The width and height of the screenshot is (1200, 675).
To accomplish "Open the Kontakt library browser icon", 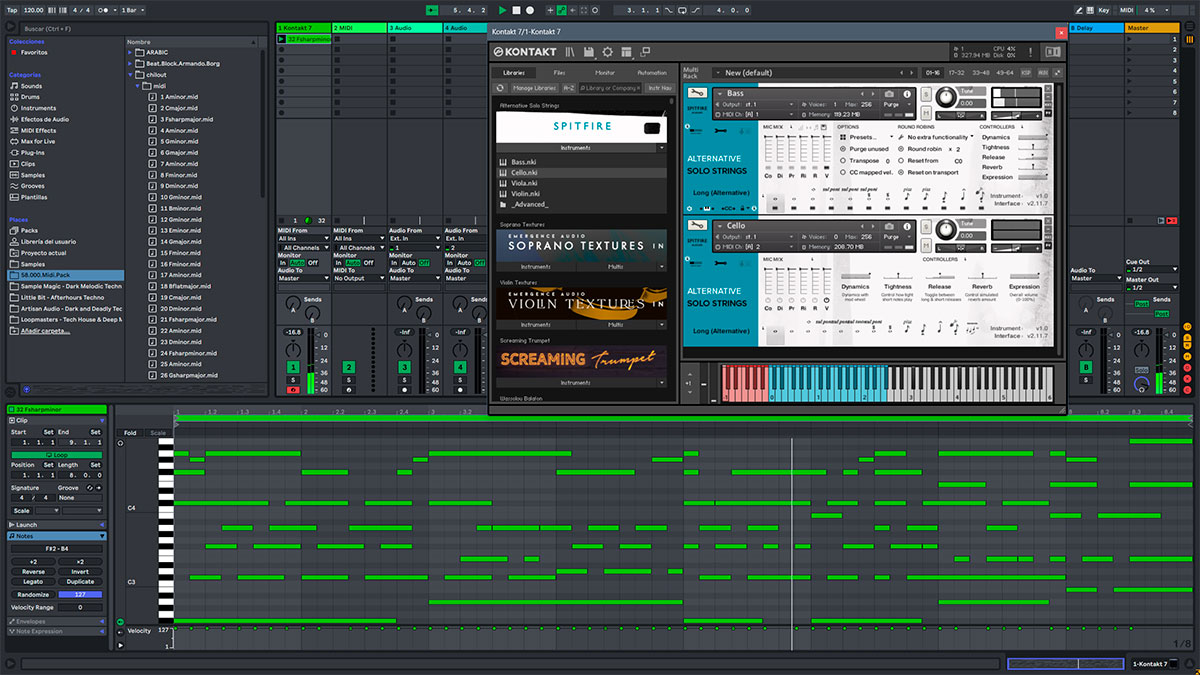I will [570, 51].
